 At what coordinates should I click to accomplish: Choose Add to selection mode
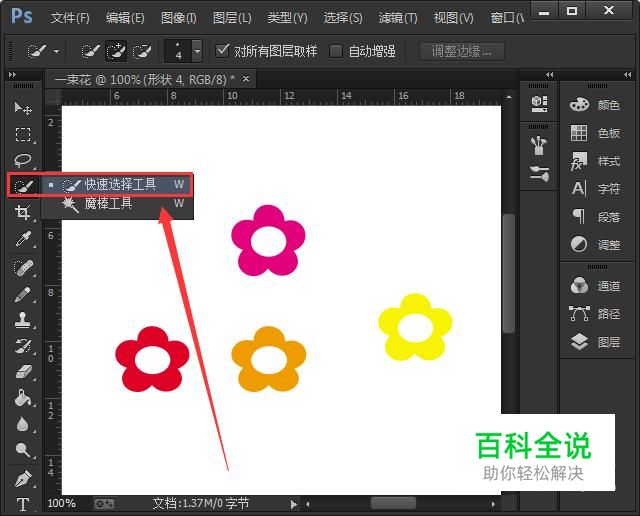pyautogui.click(x=116, y=51)
